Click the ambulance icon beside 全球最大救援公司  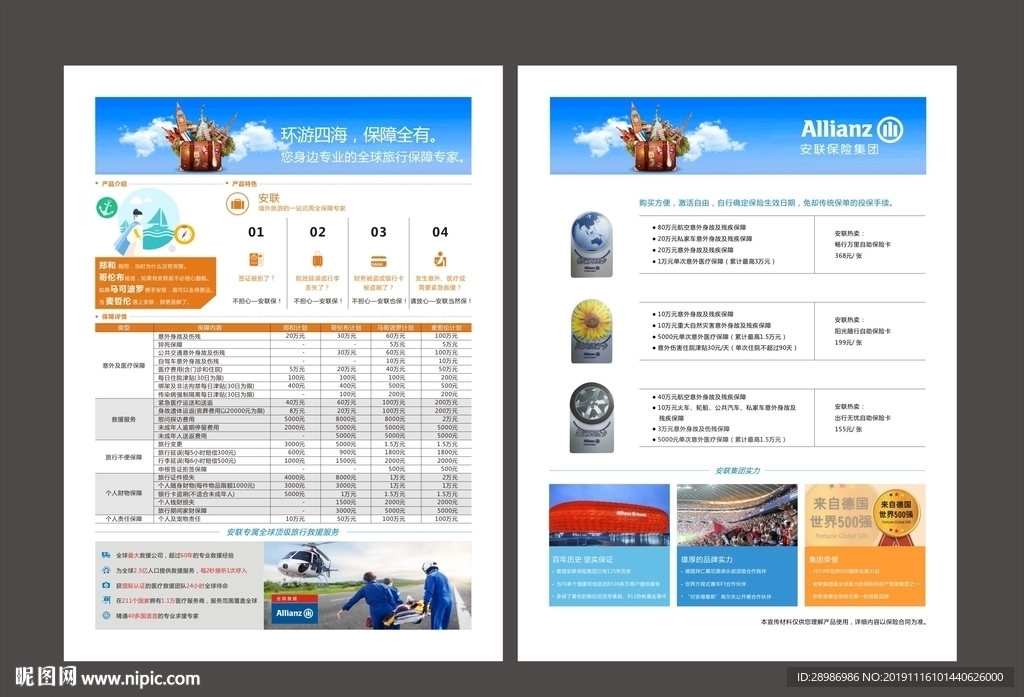click(x=106, y=555)
